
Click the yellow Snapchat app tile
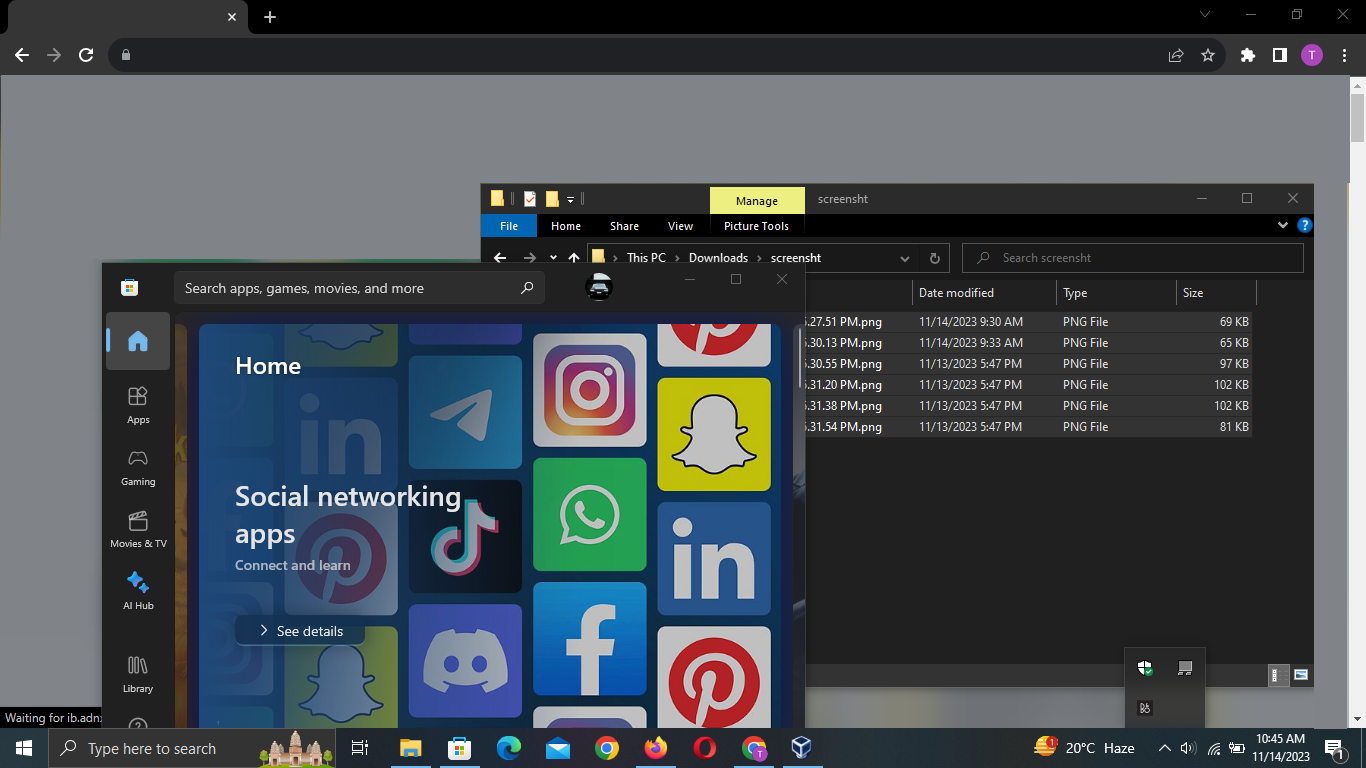(714, 434)
